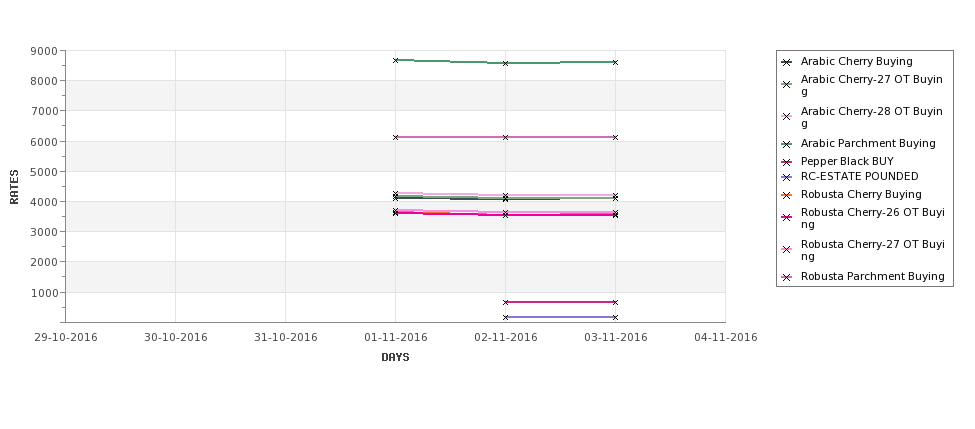Click the DAYS axis title
This screenshot has height=429, width=975.
coord(395,358)
